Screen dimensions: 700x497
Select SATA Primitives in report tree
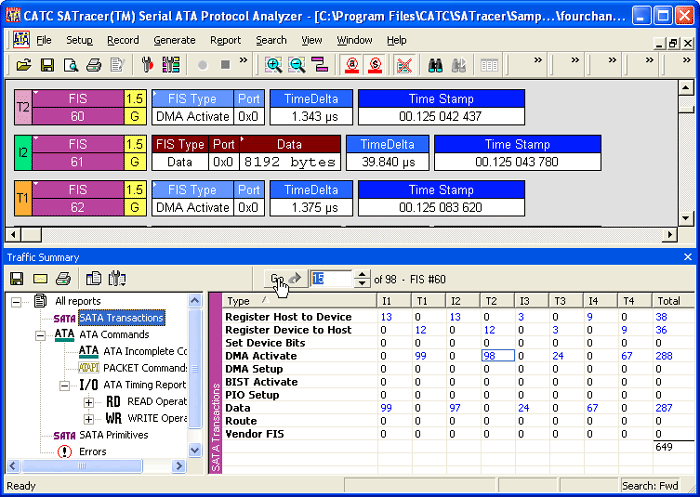tap(113, 435)
